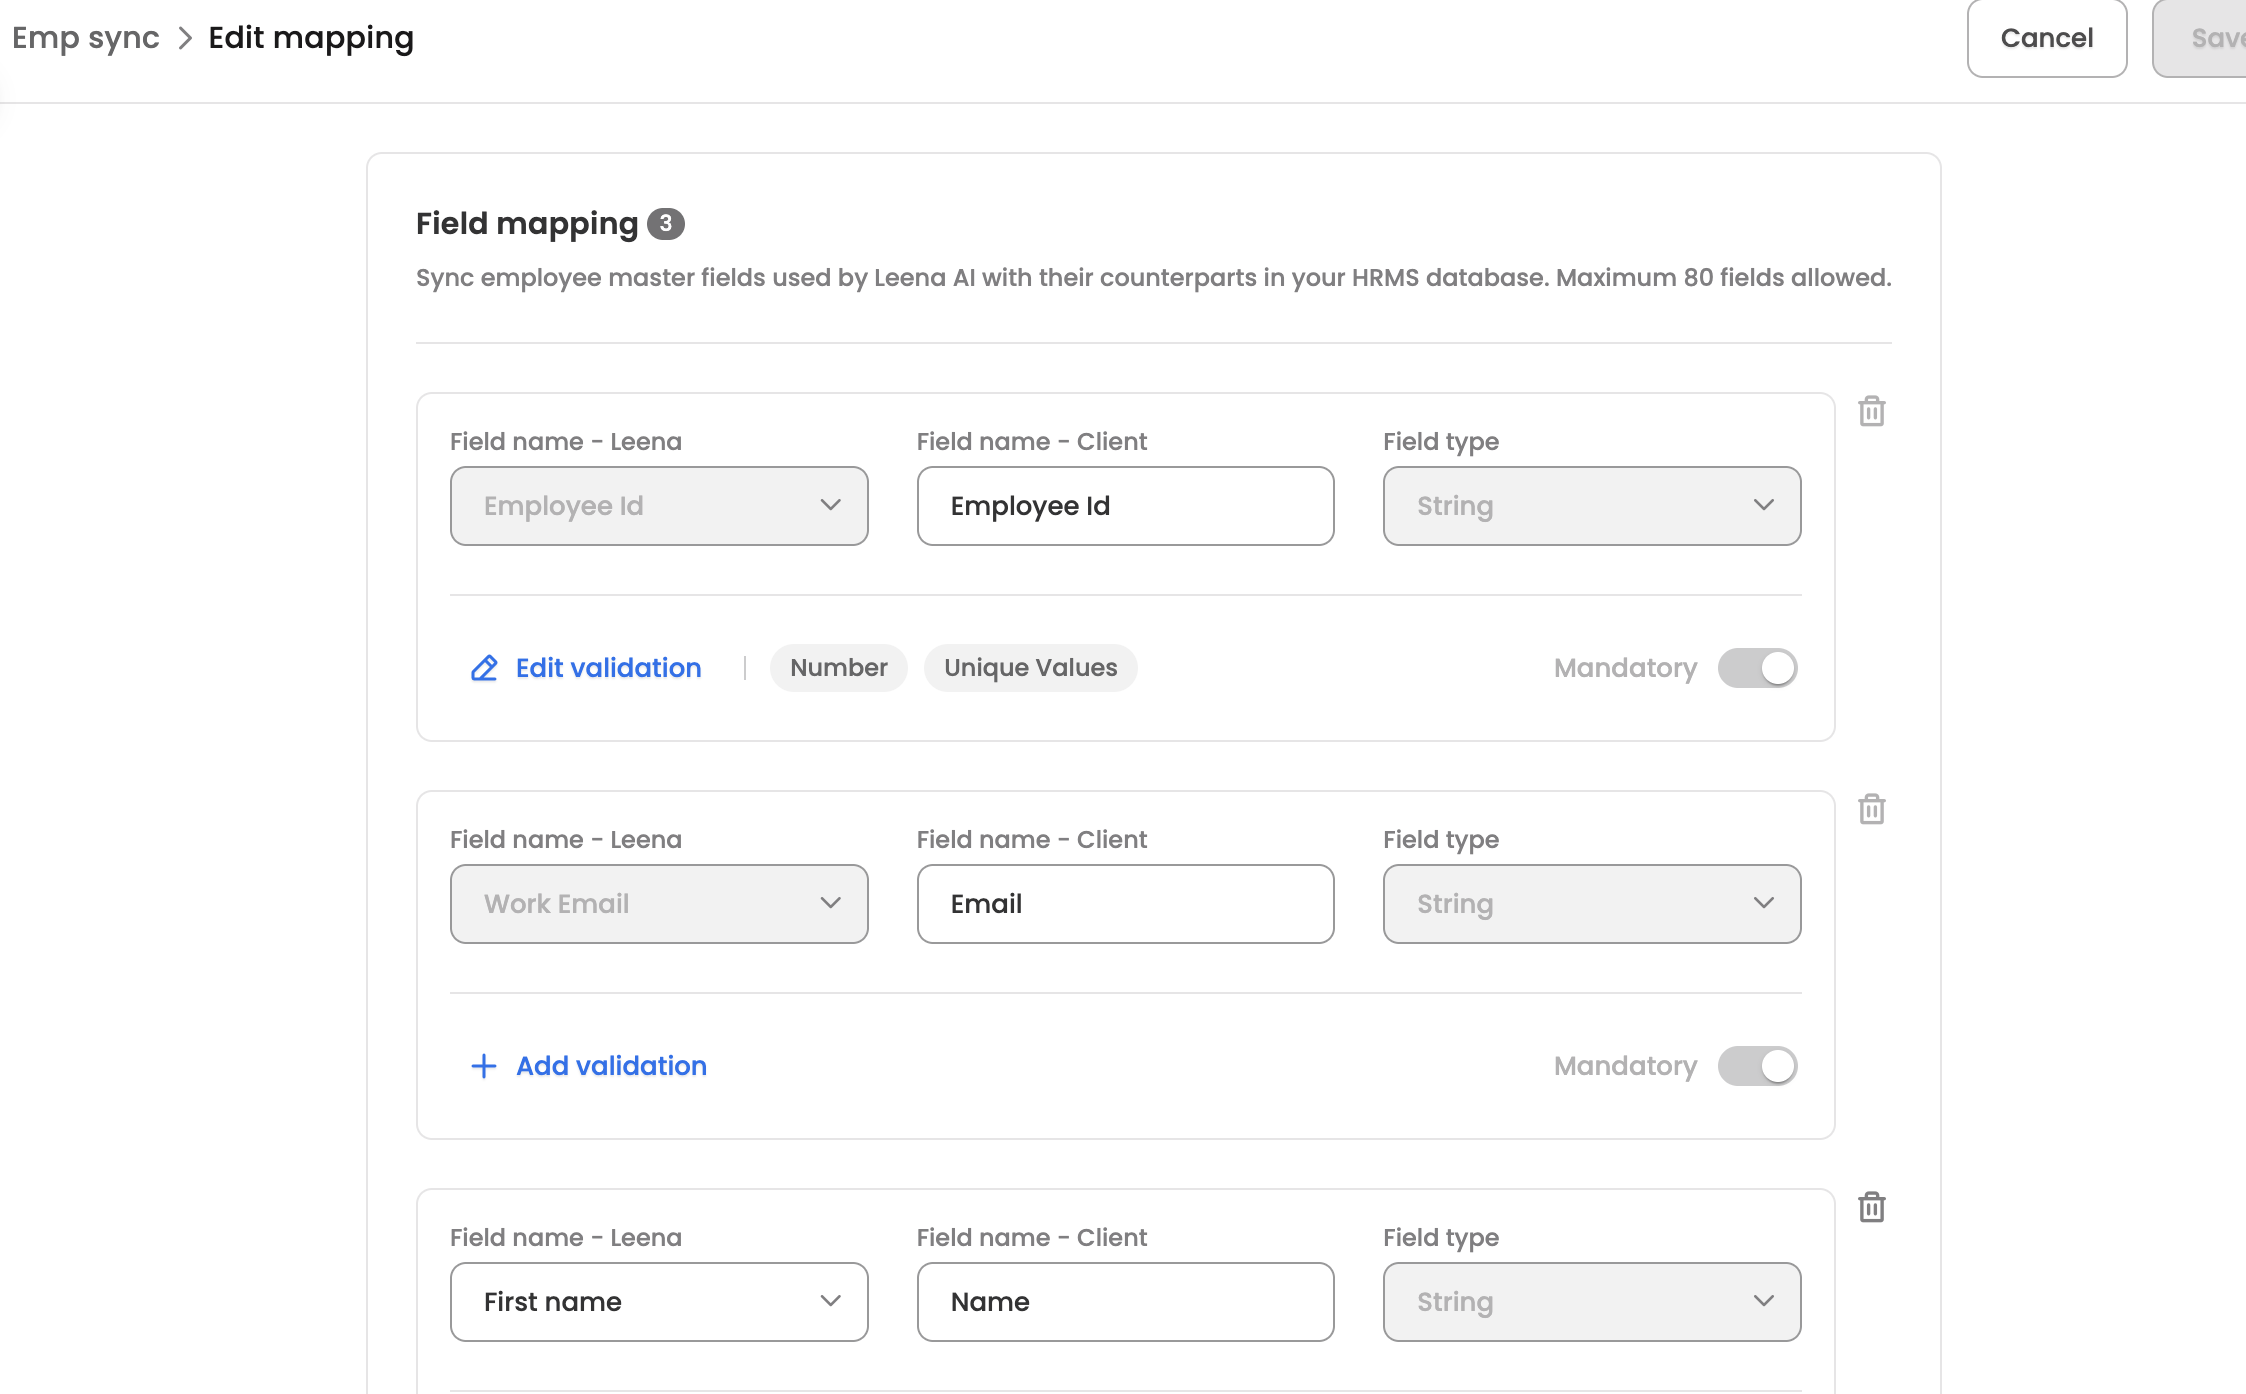The width and height of the screenshot is (2246, 1394).
Task: Toggle Mandatory switch for Employee Id
Action: coord(1757,668)
